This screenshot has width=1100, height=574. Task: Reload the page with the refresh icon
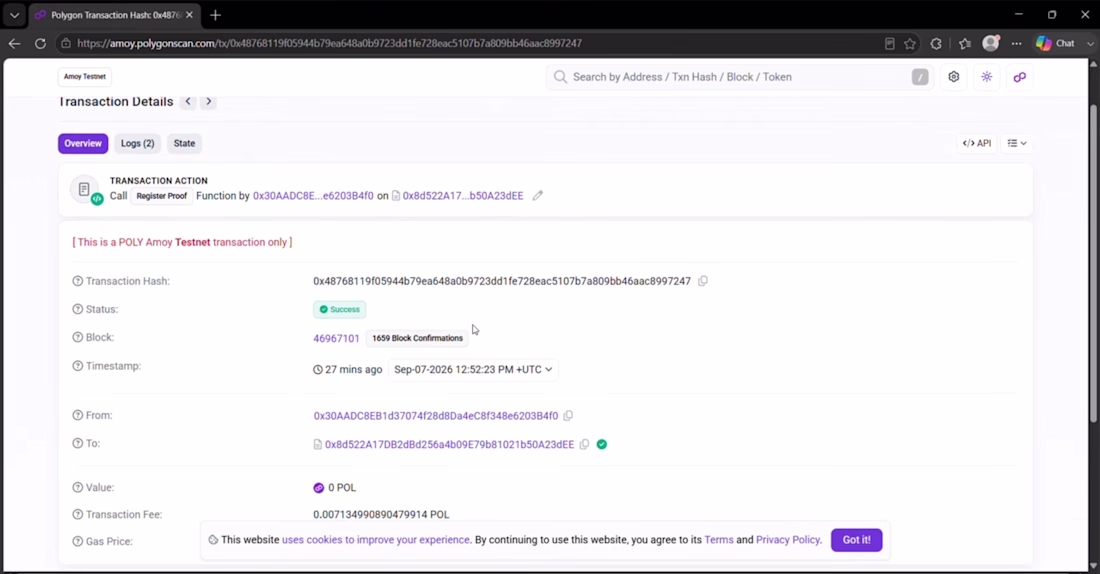click(40, 44)
